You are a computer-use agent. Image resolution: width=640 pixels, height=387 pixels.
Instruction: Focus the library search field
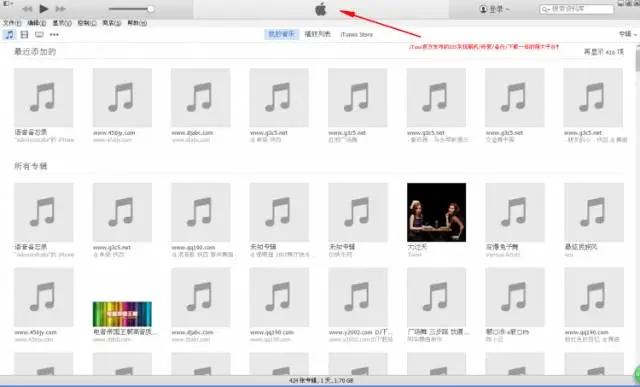pos(576,9)
